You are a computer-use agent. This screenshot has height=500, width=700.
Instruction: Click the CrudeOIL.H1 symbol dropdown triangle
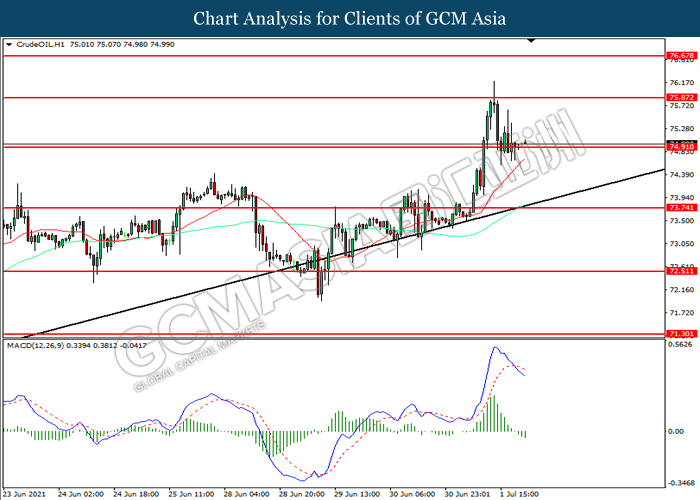[x=9, y=44]
